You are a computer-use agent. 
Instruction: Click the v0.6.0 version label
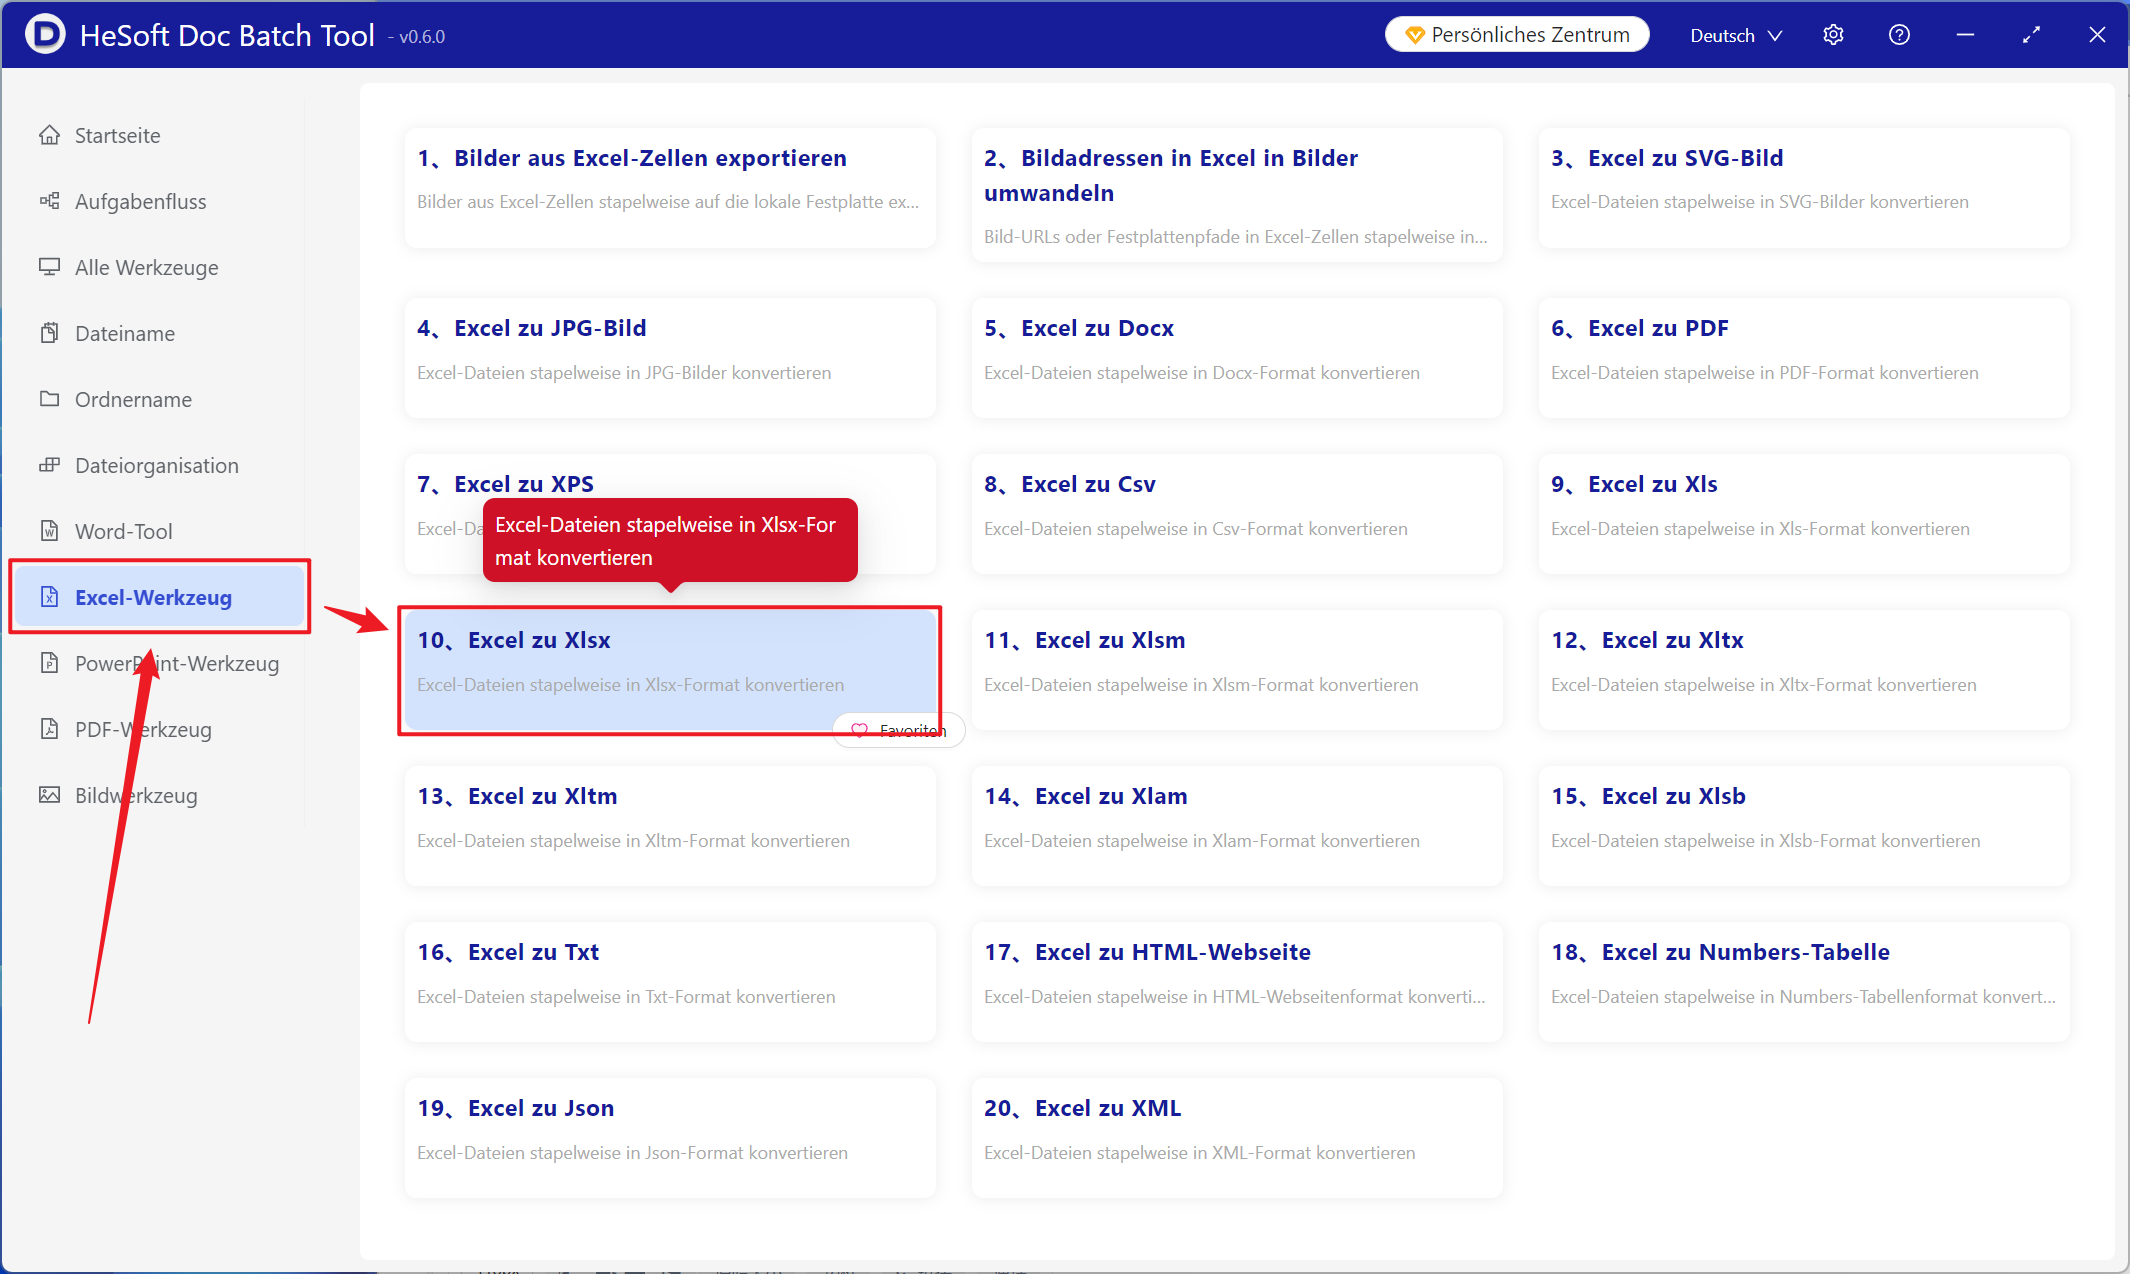pos(417,37)
